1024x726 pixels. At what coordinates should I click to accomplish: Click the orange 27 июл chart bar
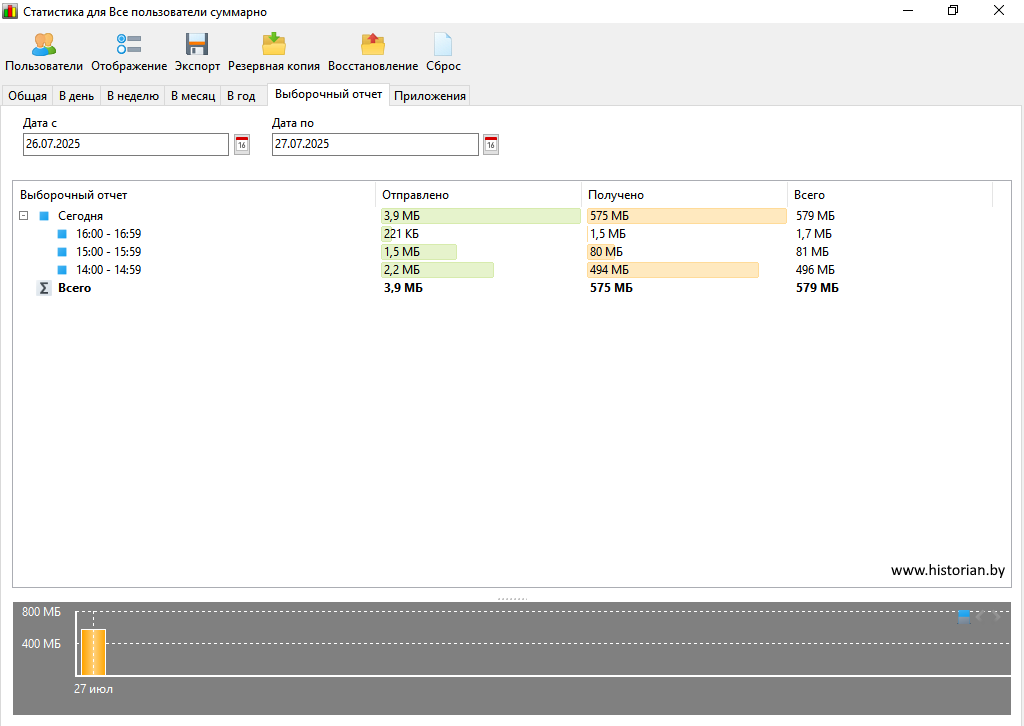[x=93, y=652]
